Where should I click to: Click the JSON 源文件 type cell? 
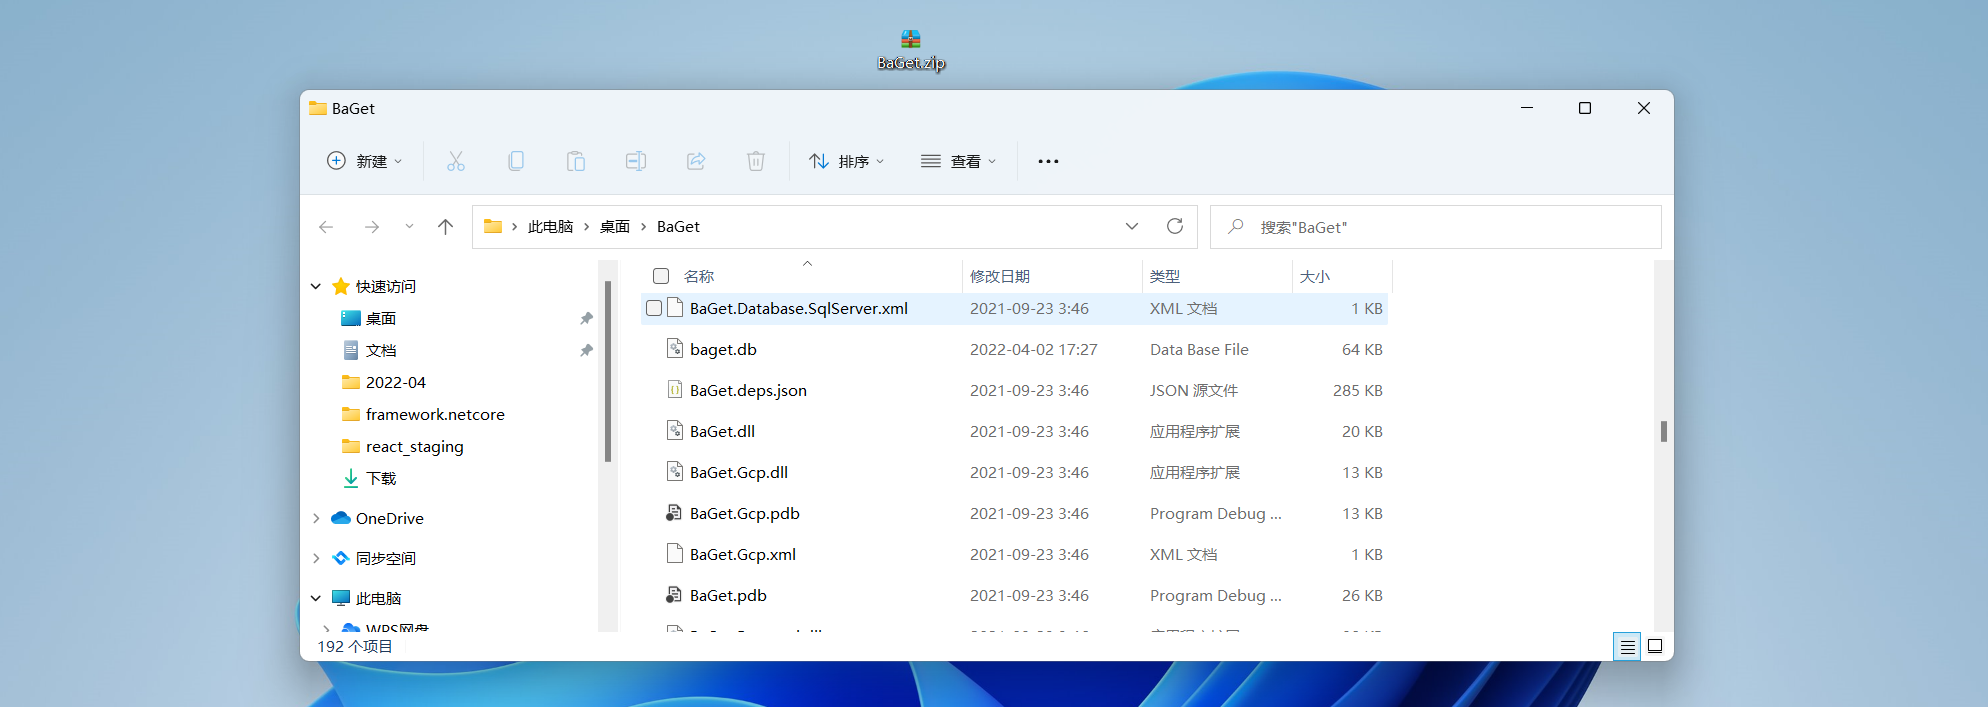1194,390
